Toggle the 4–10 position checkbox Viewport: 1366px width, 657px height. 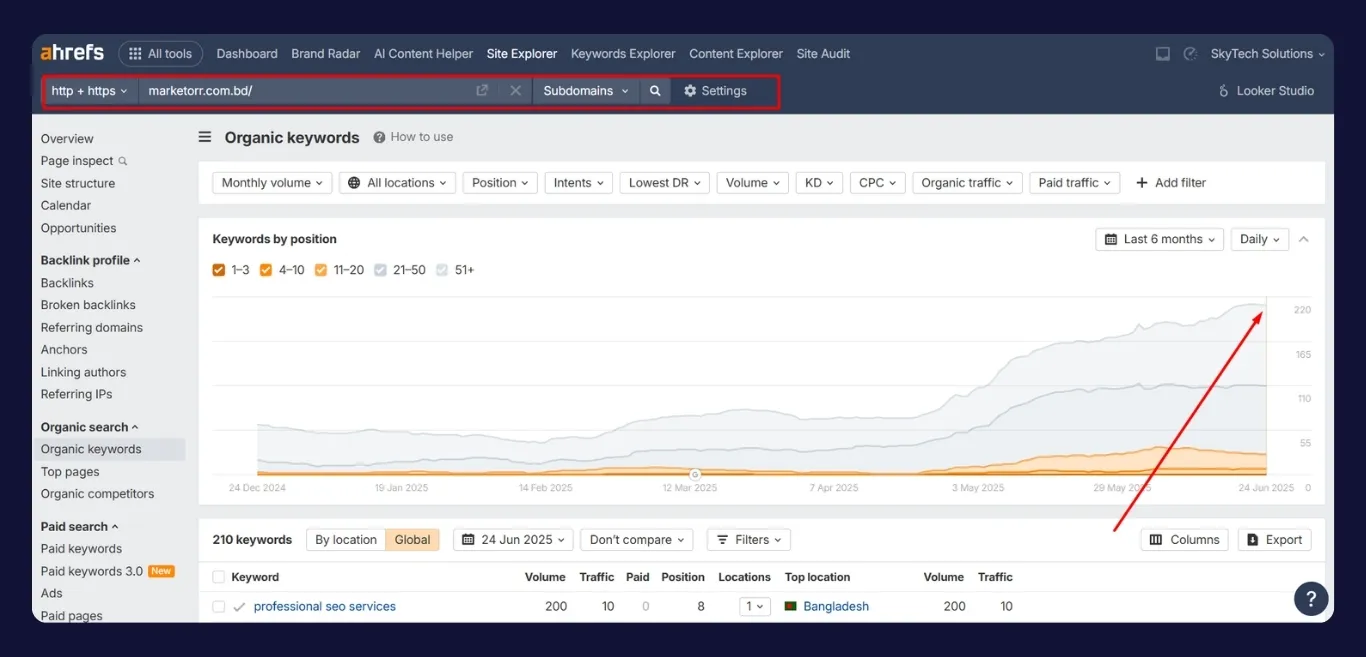coord(266,270)
